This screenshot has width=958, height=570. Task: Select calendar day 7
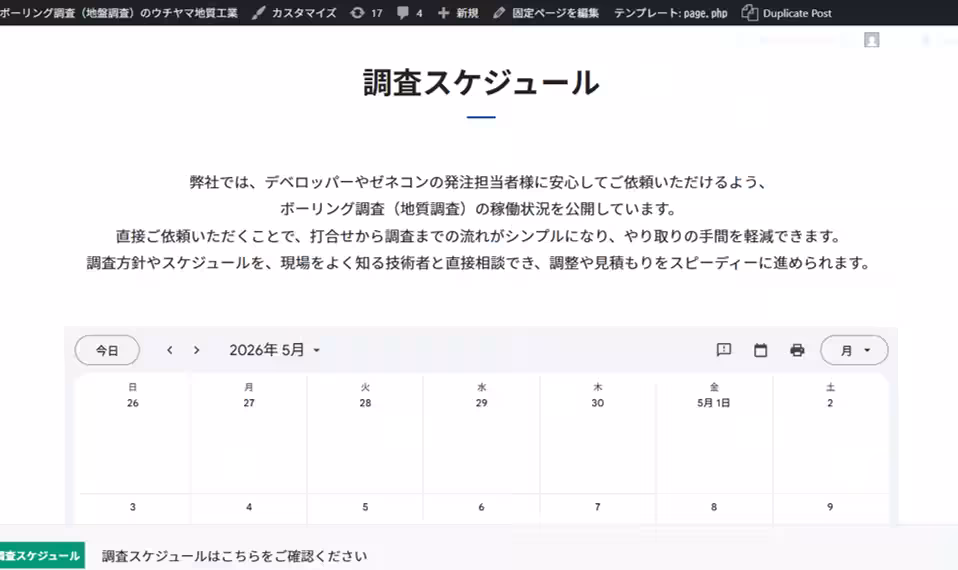click(x=598, y=507)
